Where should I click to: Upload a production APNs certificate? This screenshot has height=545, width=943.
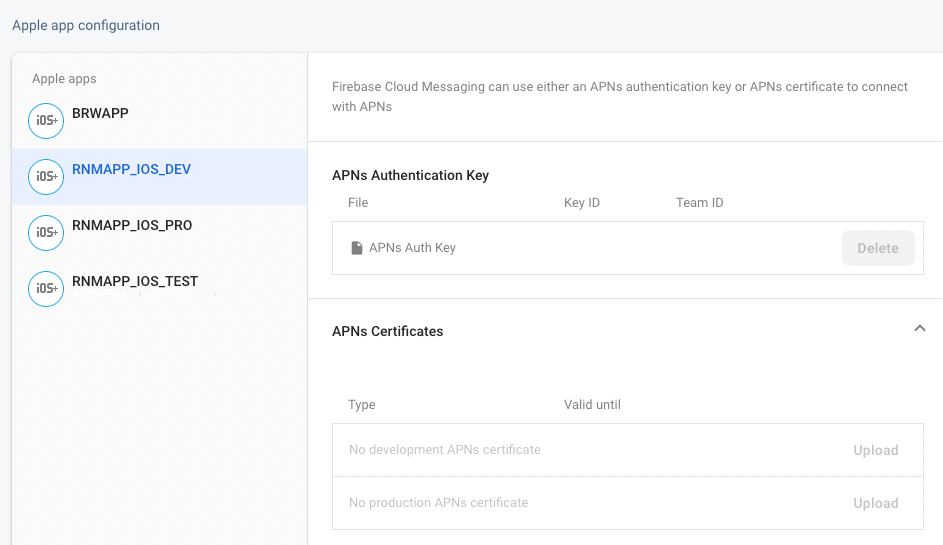point(875,503)
